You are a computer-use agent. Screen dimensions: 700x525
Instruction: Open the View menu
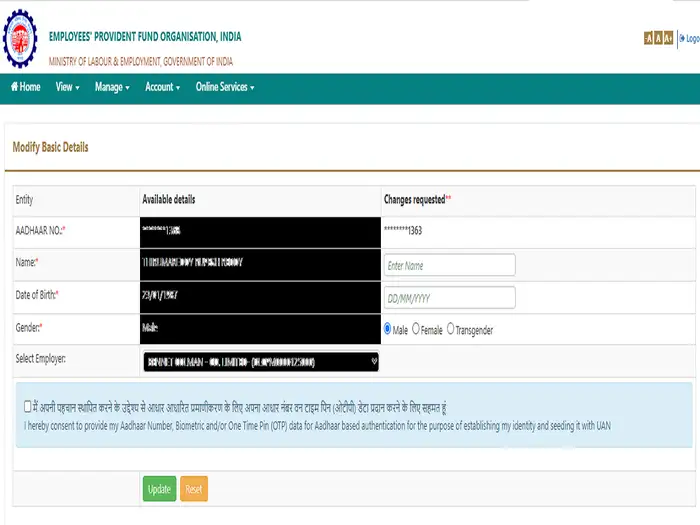[x=67, y=87]
